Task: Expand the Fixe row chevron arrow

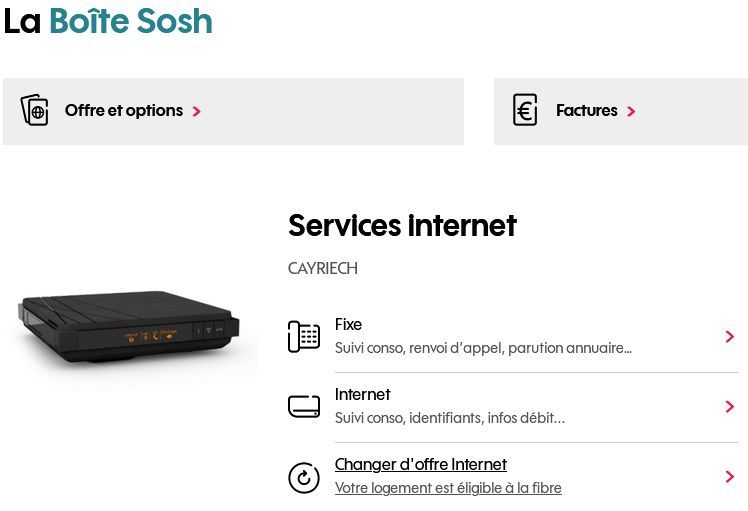Action: point(729,336)
